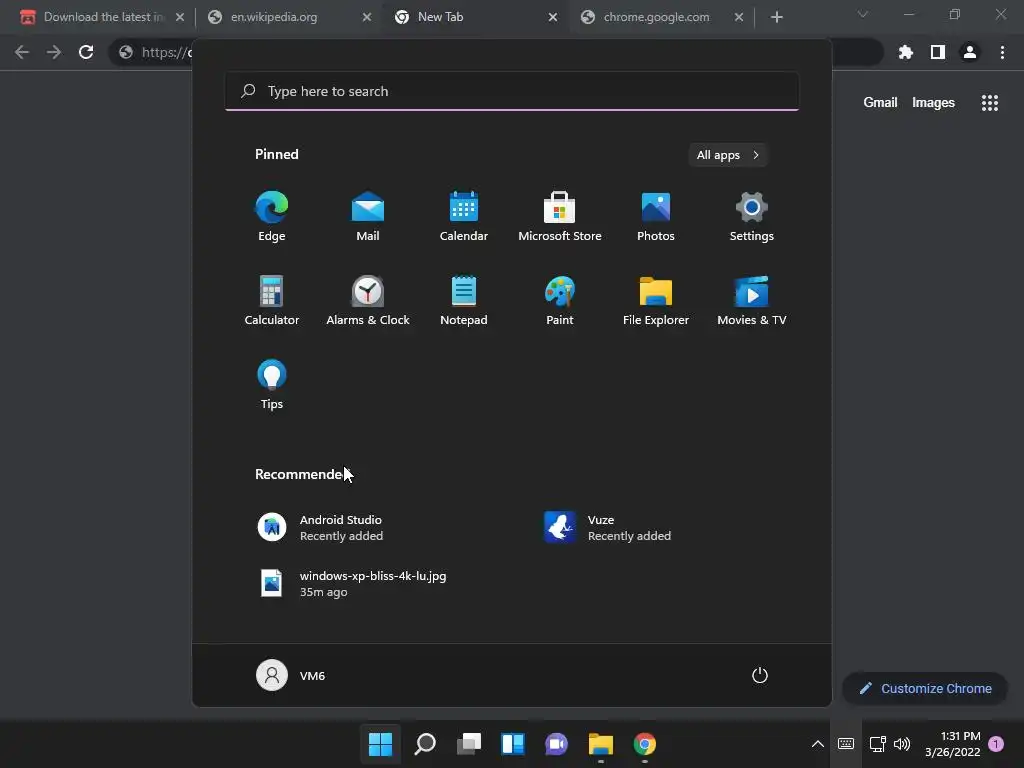This screenshot has height=768, width=1024.
Task: Launch the Calculator app
Action: pyautogui.click(x=272, y=300)
